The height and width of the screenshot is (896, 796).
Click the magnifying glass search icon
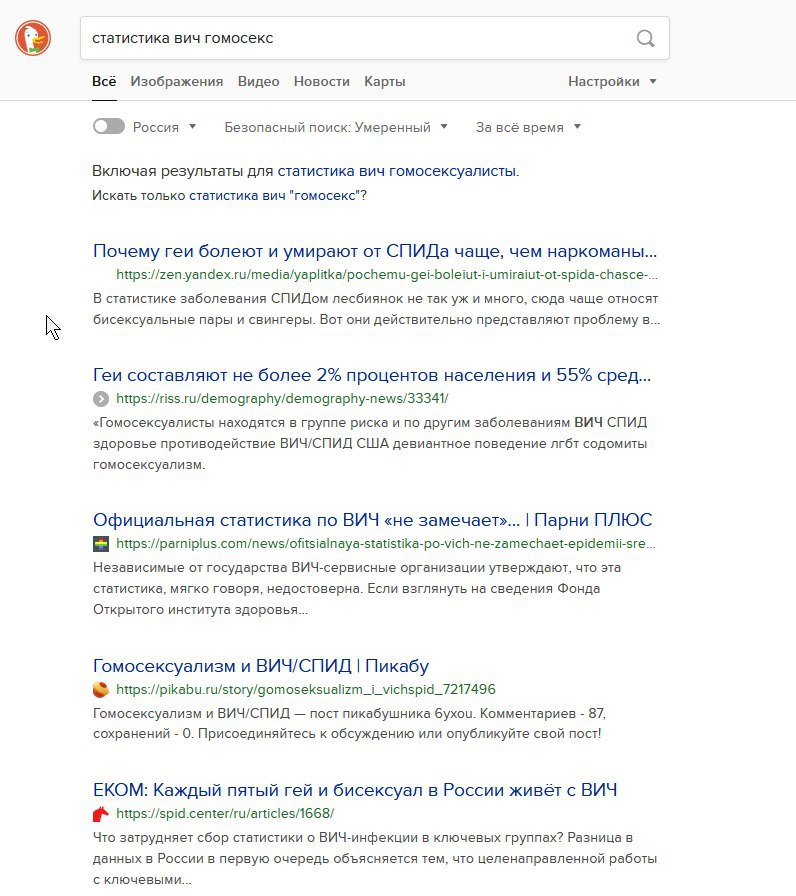click(x=645, y=38)
